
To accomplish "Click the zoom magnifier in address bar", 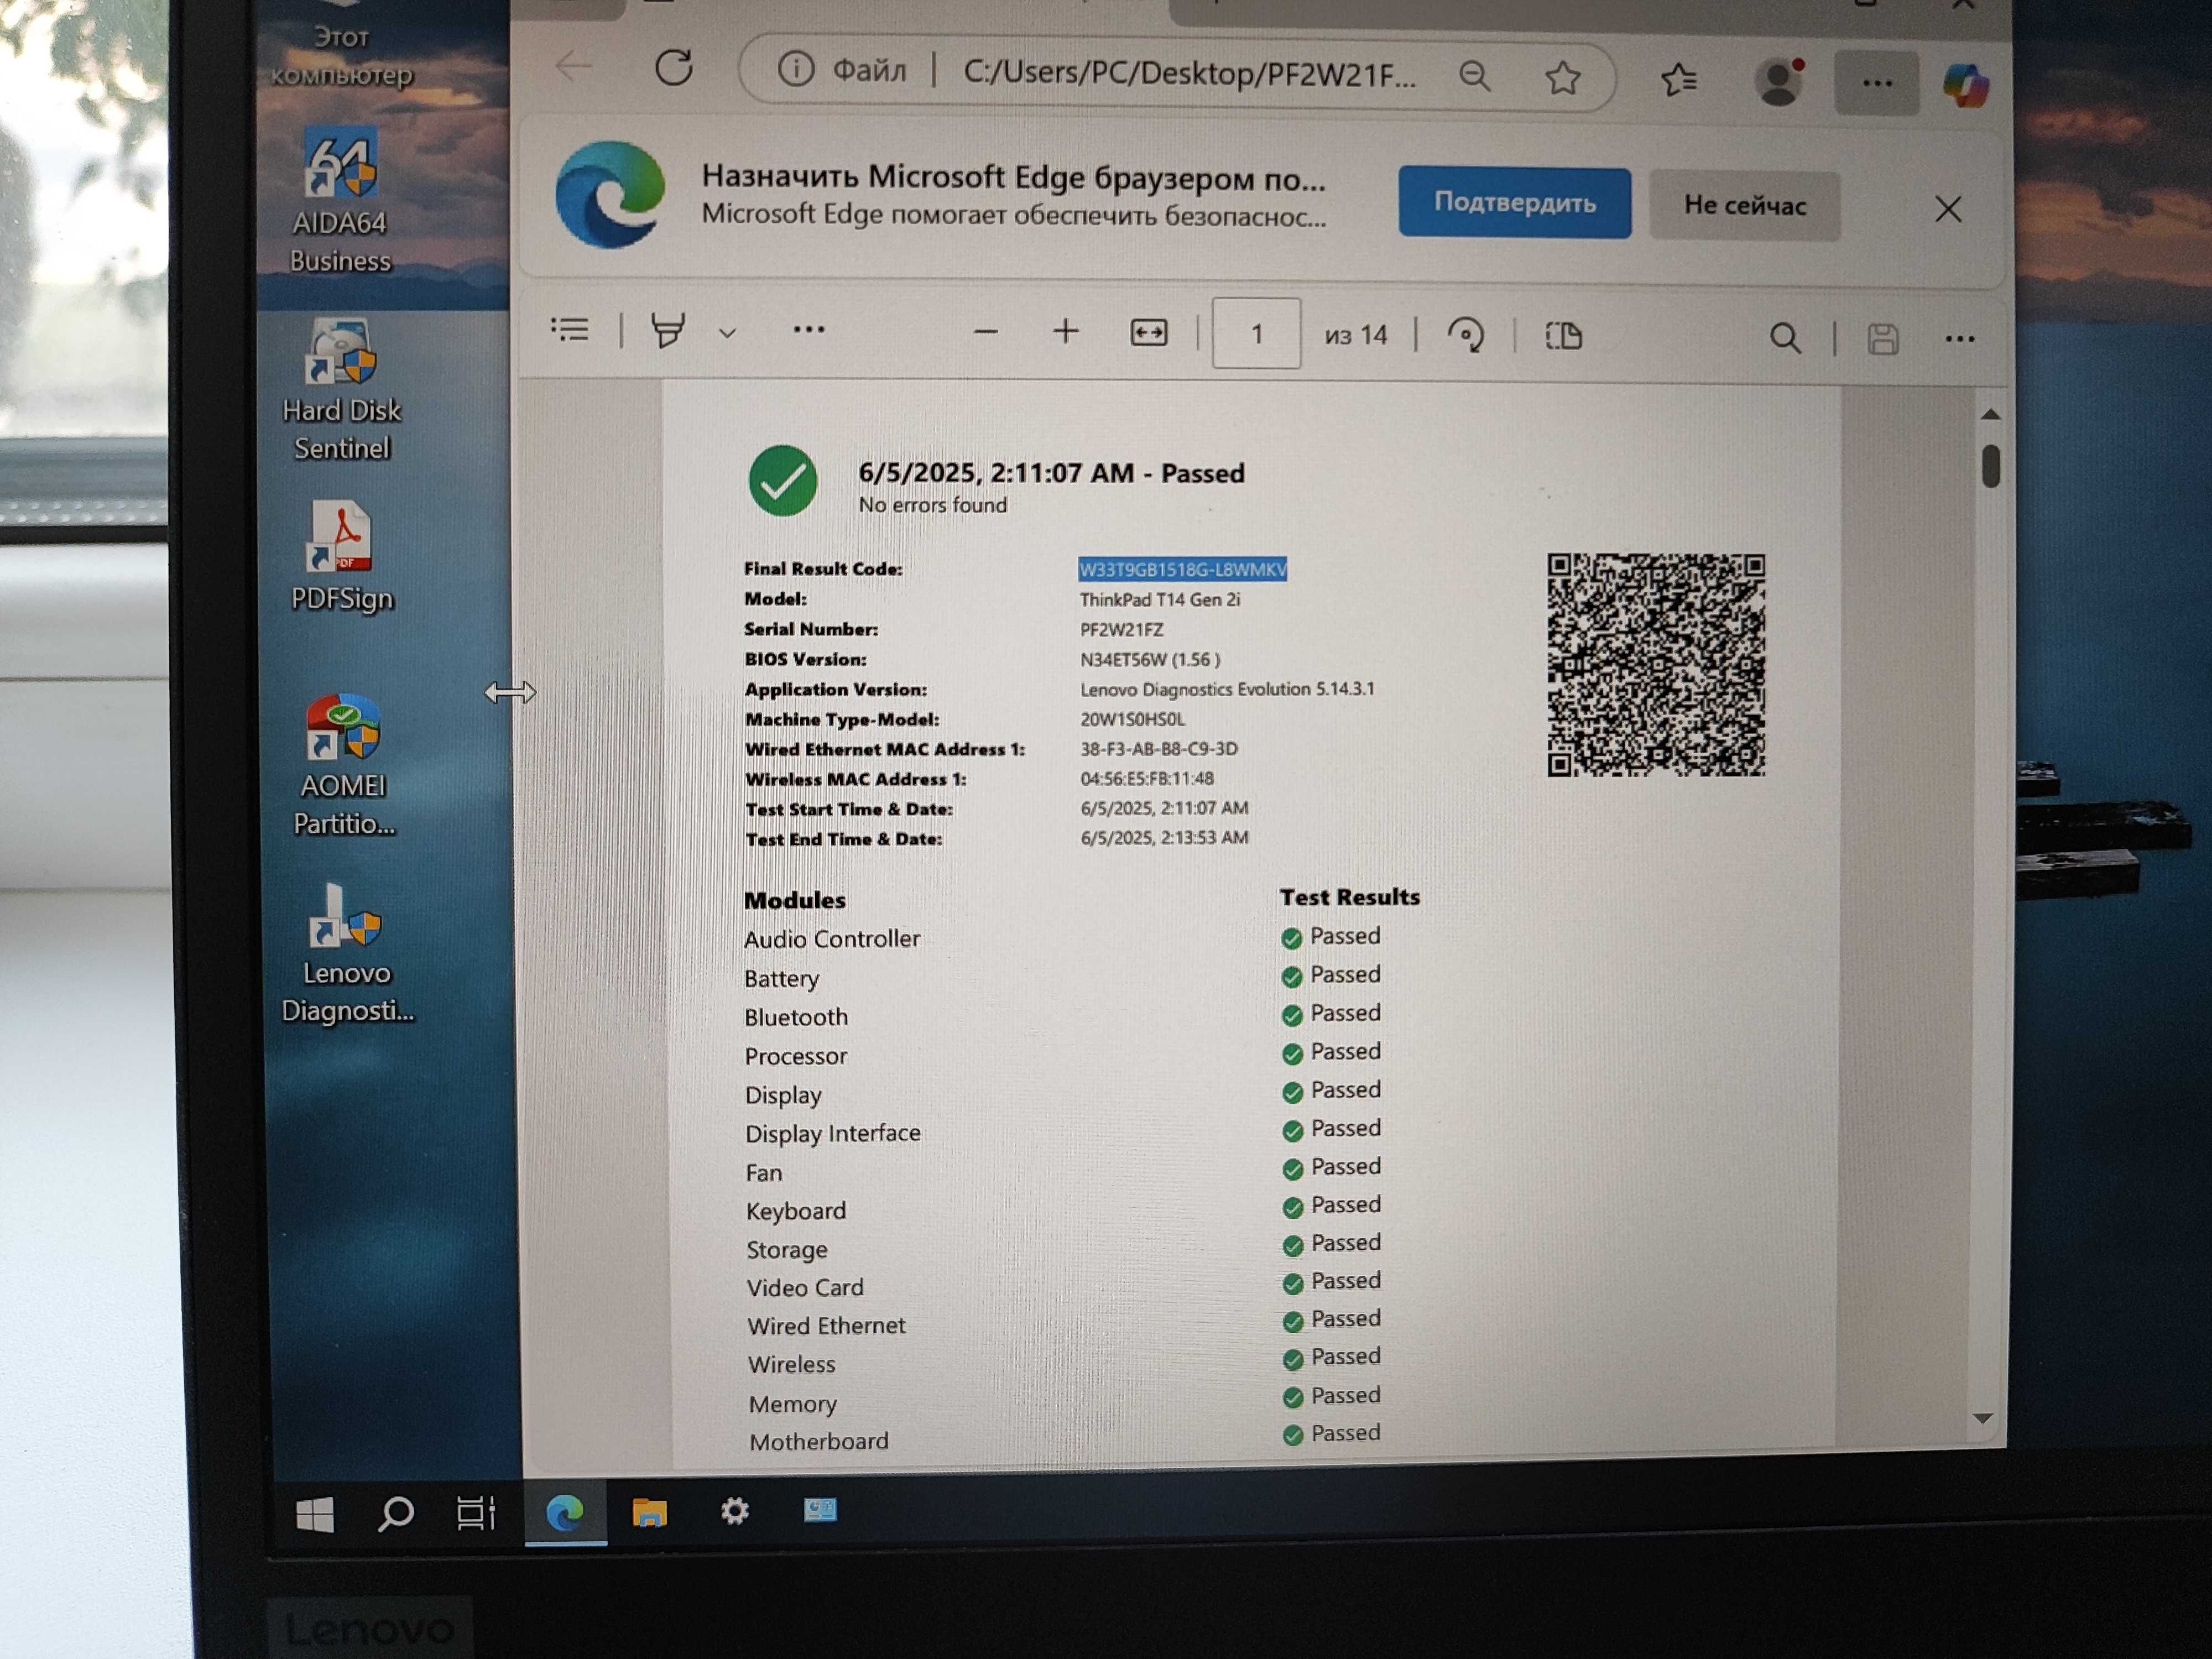I will point(1474,75).
